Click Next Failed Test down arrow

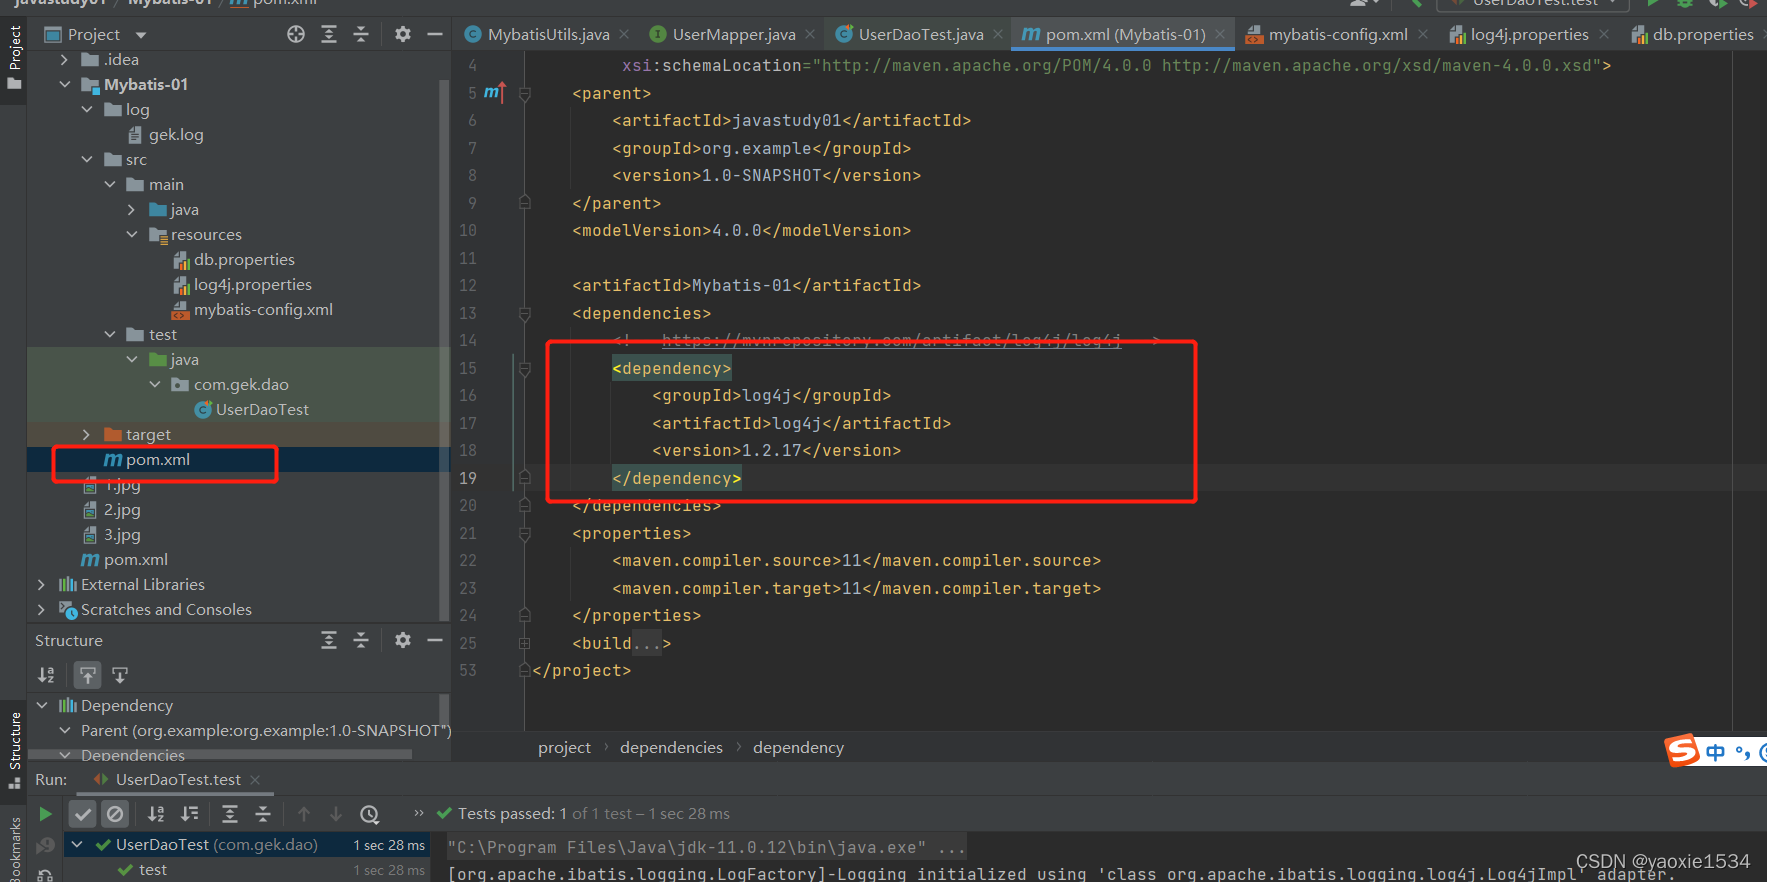(x=336, y=814)
